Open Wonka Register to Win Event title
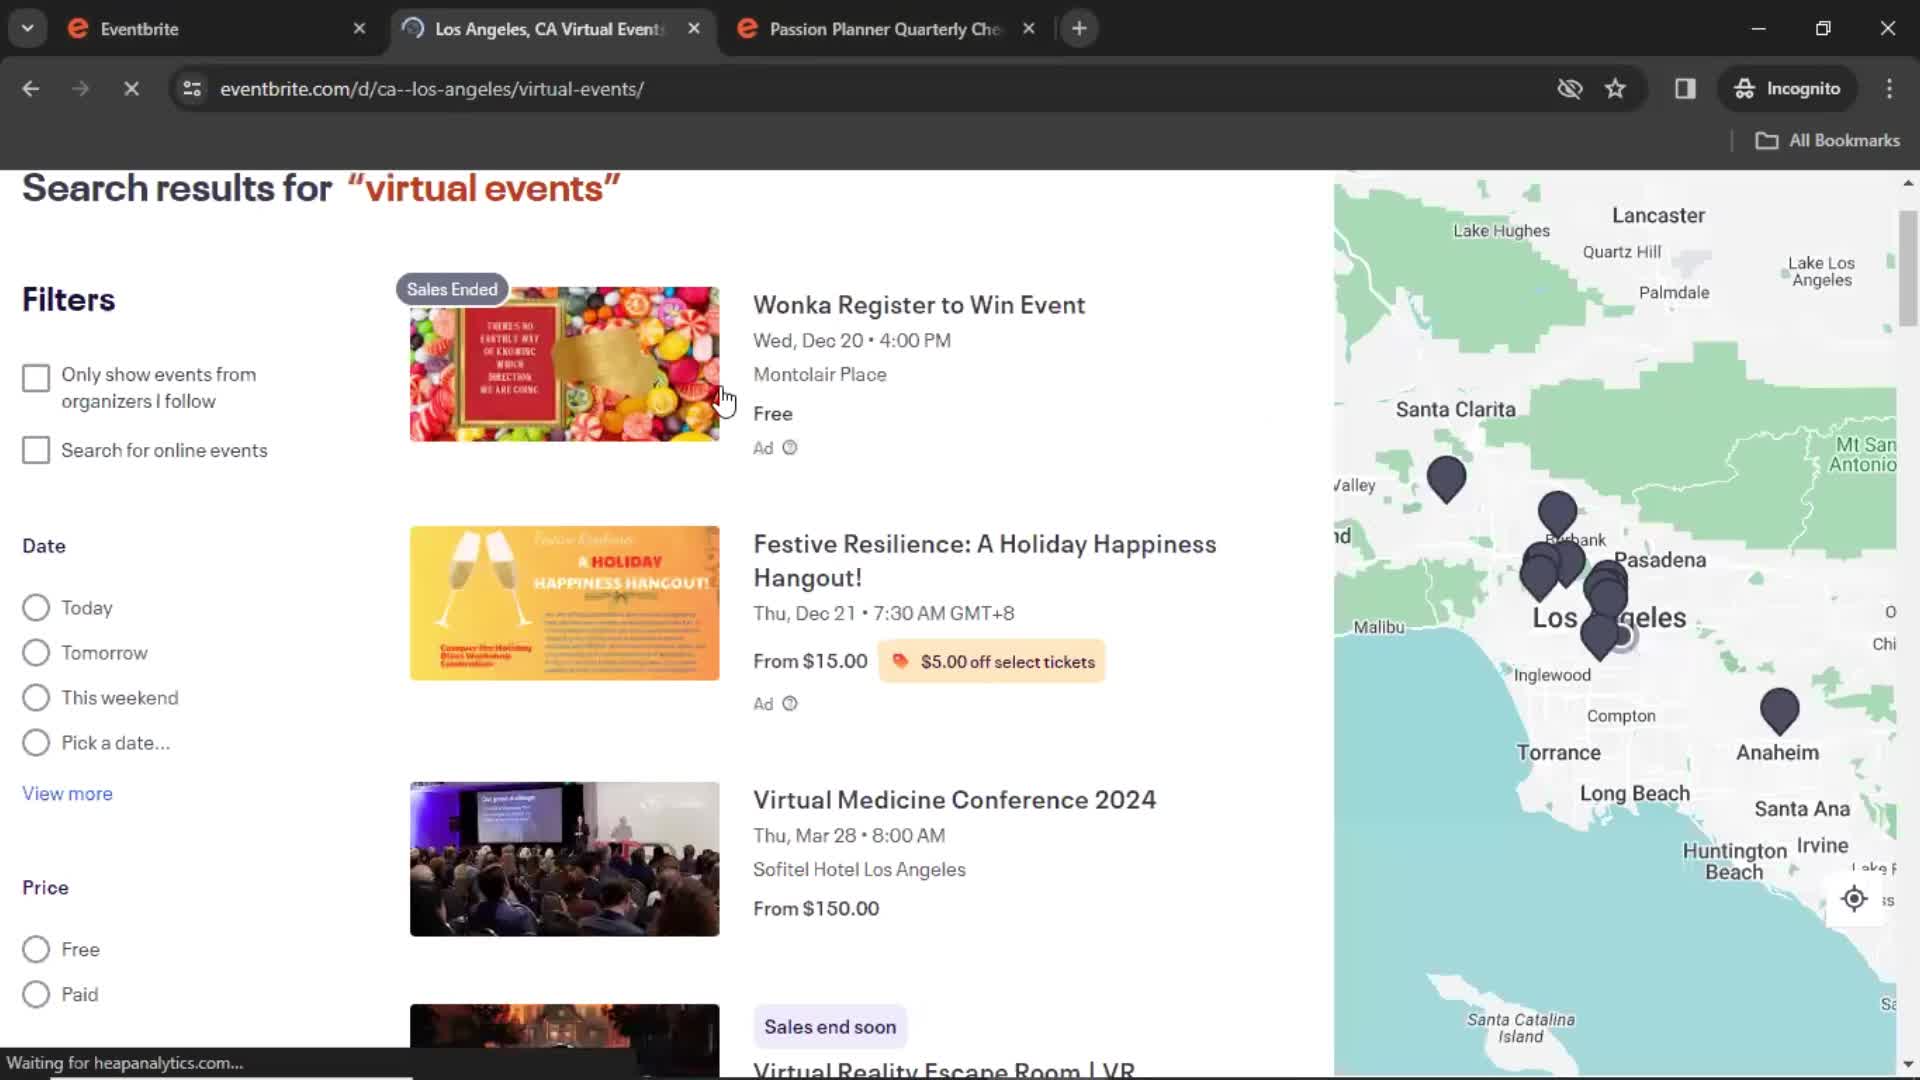Screen dimensions: 1920x1080 pos(918,305)
